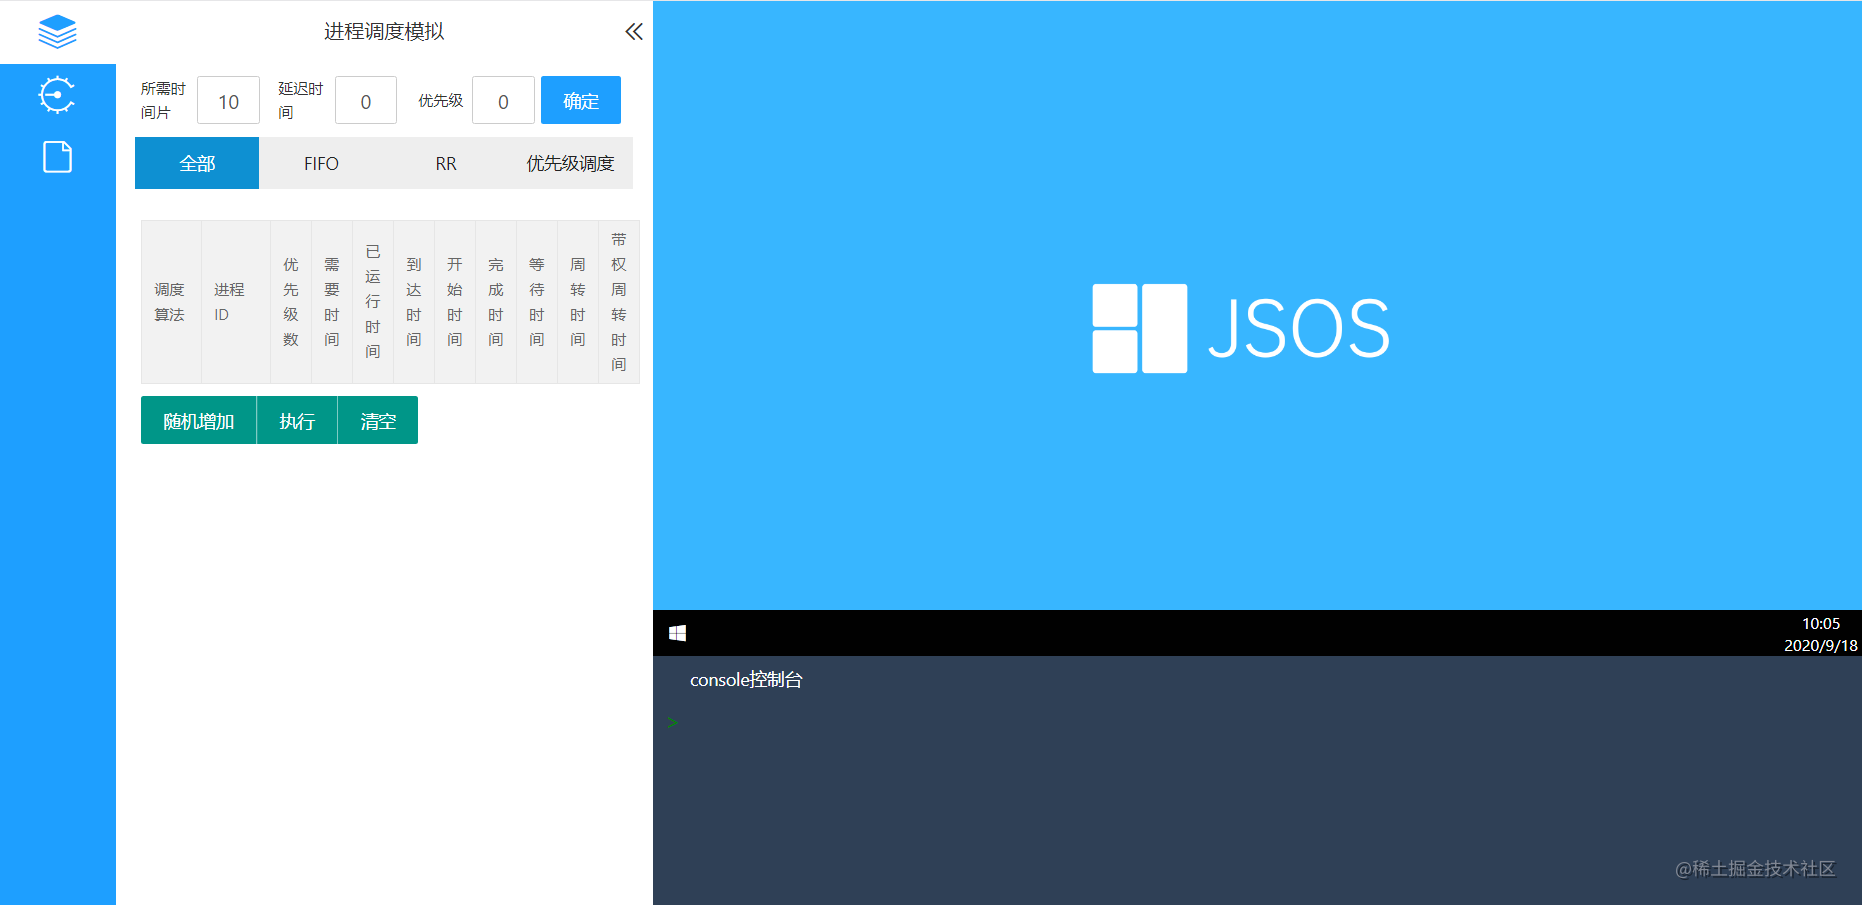Screen dimensions: 1862x905
Task: Click the 进程ID column header
Action: point(230,302)
